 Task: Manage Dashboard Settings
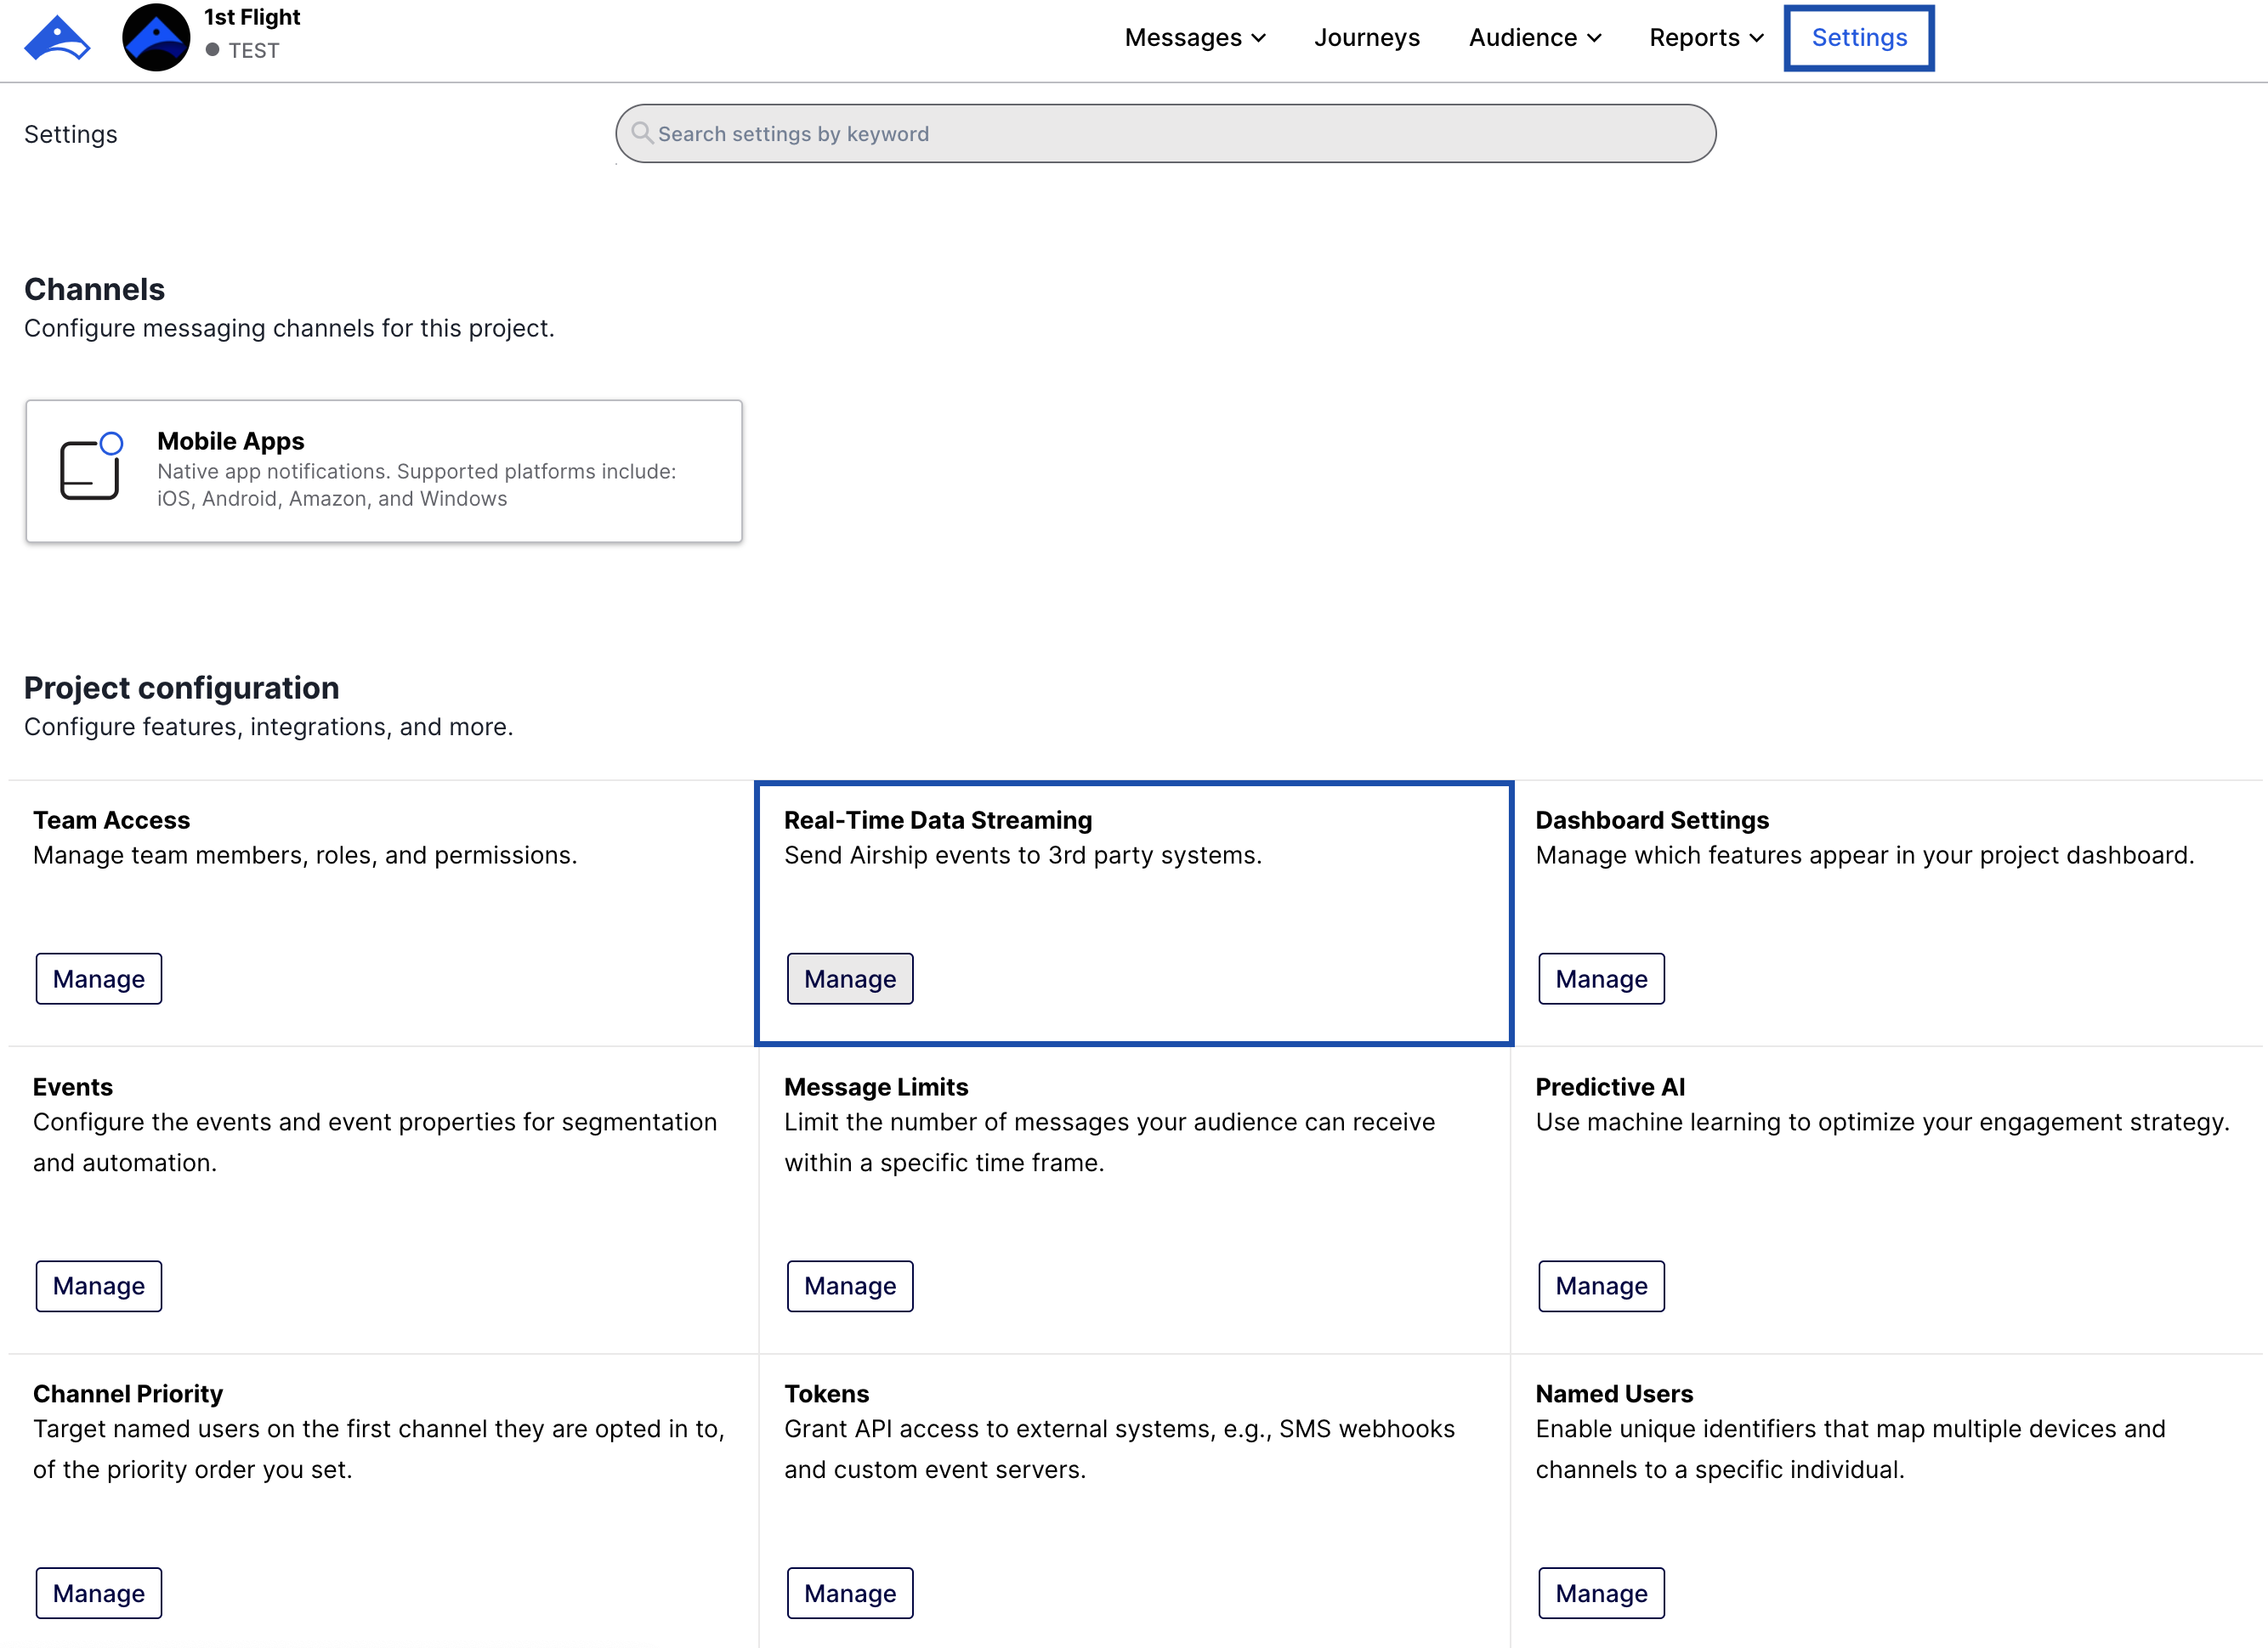pyautogui.click(x=1600, y=978)
